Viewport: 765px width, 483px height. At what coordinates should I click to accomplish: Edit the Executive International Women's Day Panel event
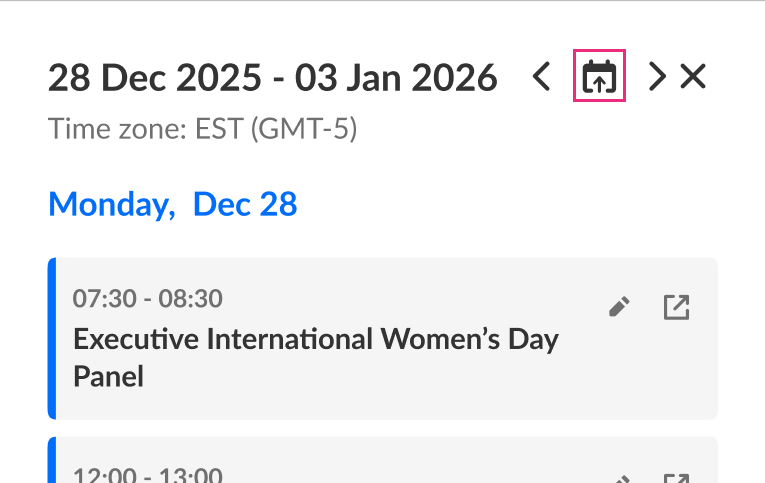pyautogui.click(x=620, y=308)
